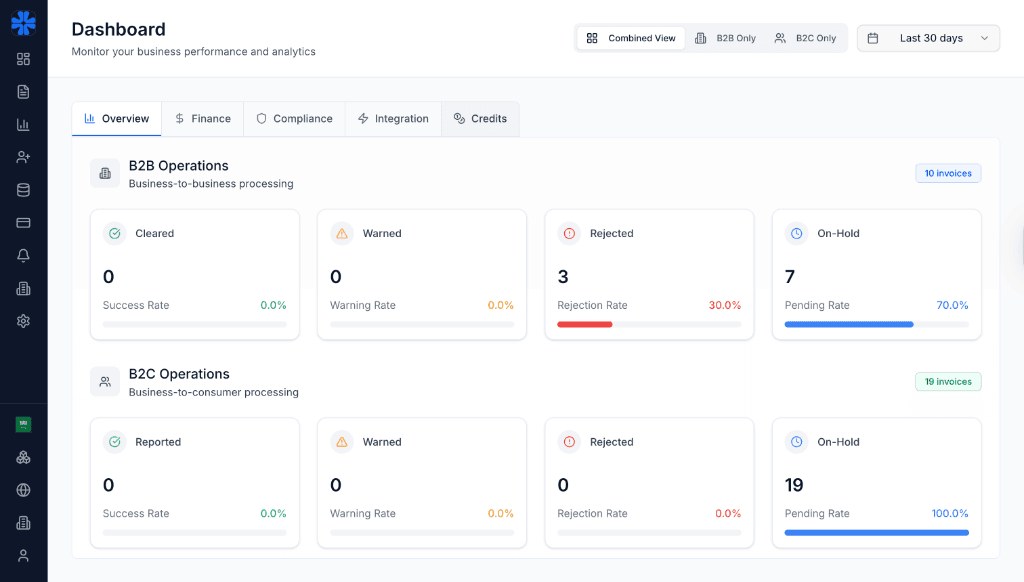Switch to B2B Only view
Viewport: 1024px width, 582px height.
(726, 37)
